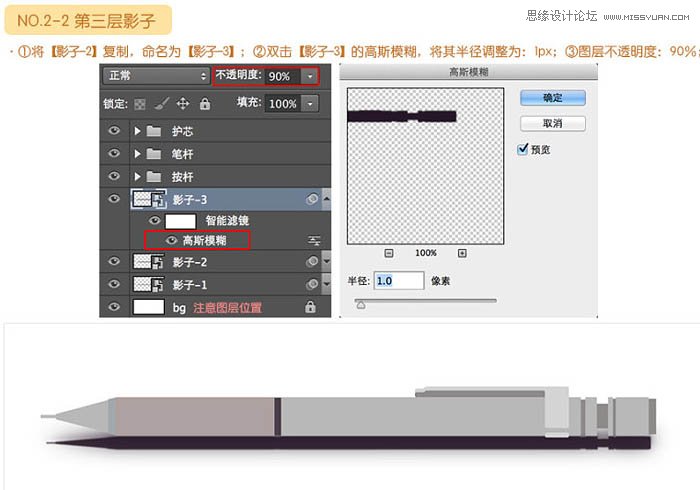This screenshot has width=700, height=490.
Task: Select the 影子-1 layer name
Action: tap(190, 285)
